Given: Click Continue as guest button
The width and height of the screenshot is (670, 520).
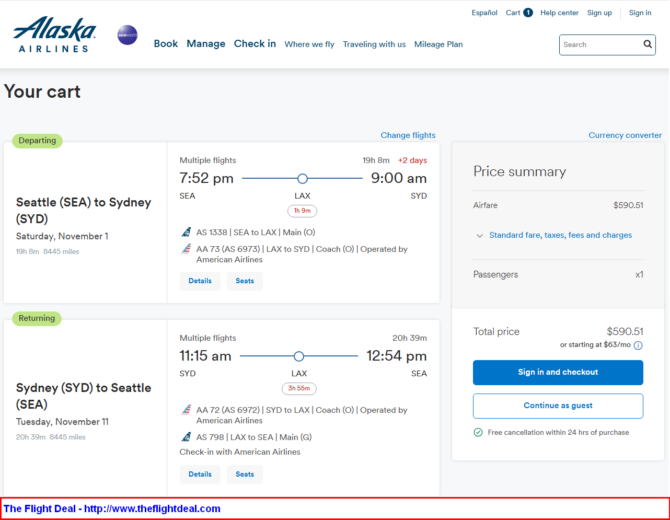Looking at the screenshot, I should coord(558,405).
